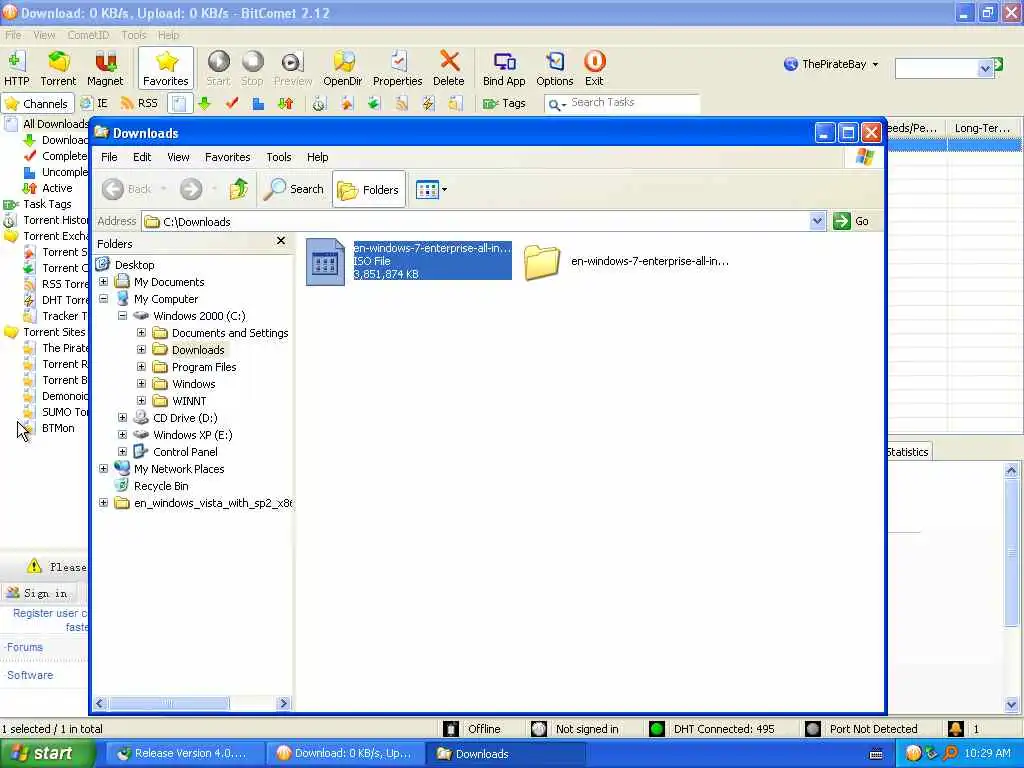The image size is (1024, 768).
Task: Click the Go button next to address bar
Action: (x=851, y=221)
